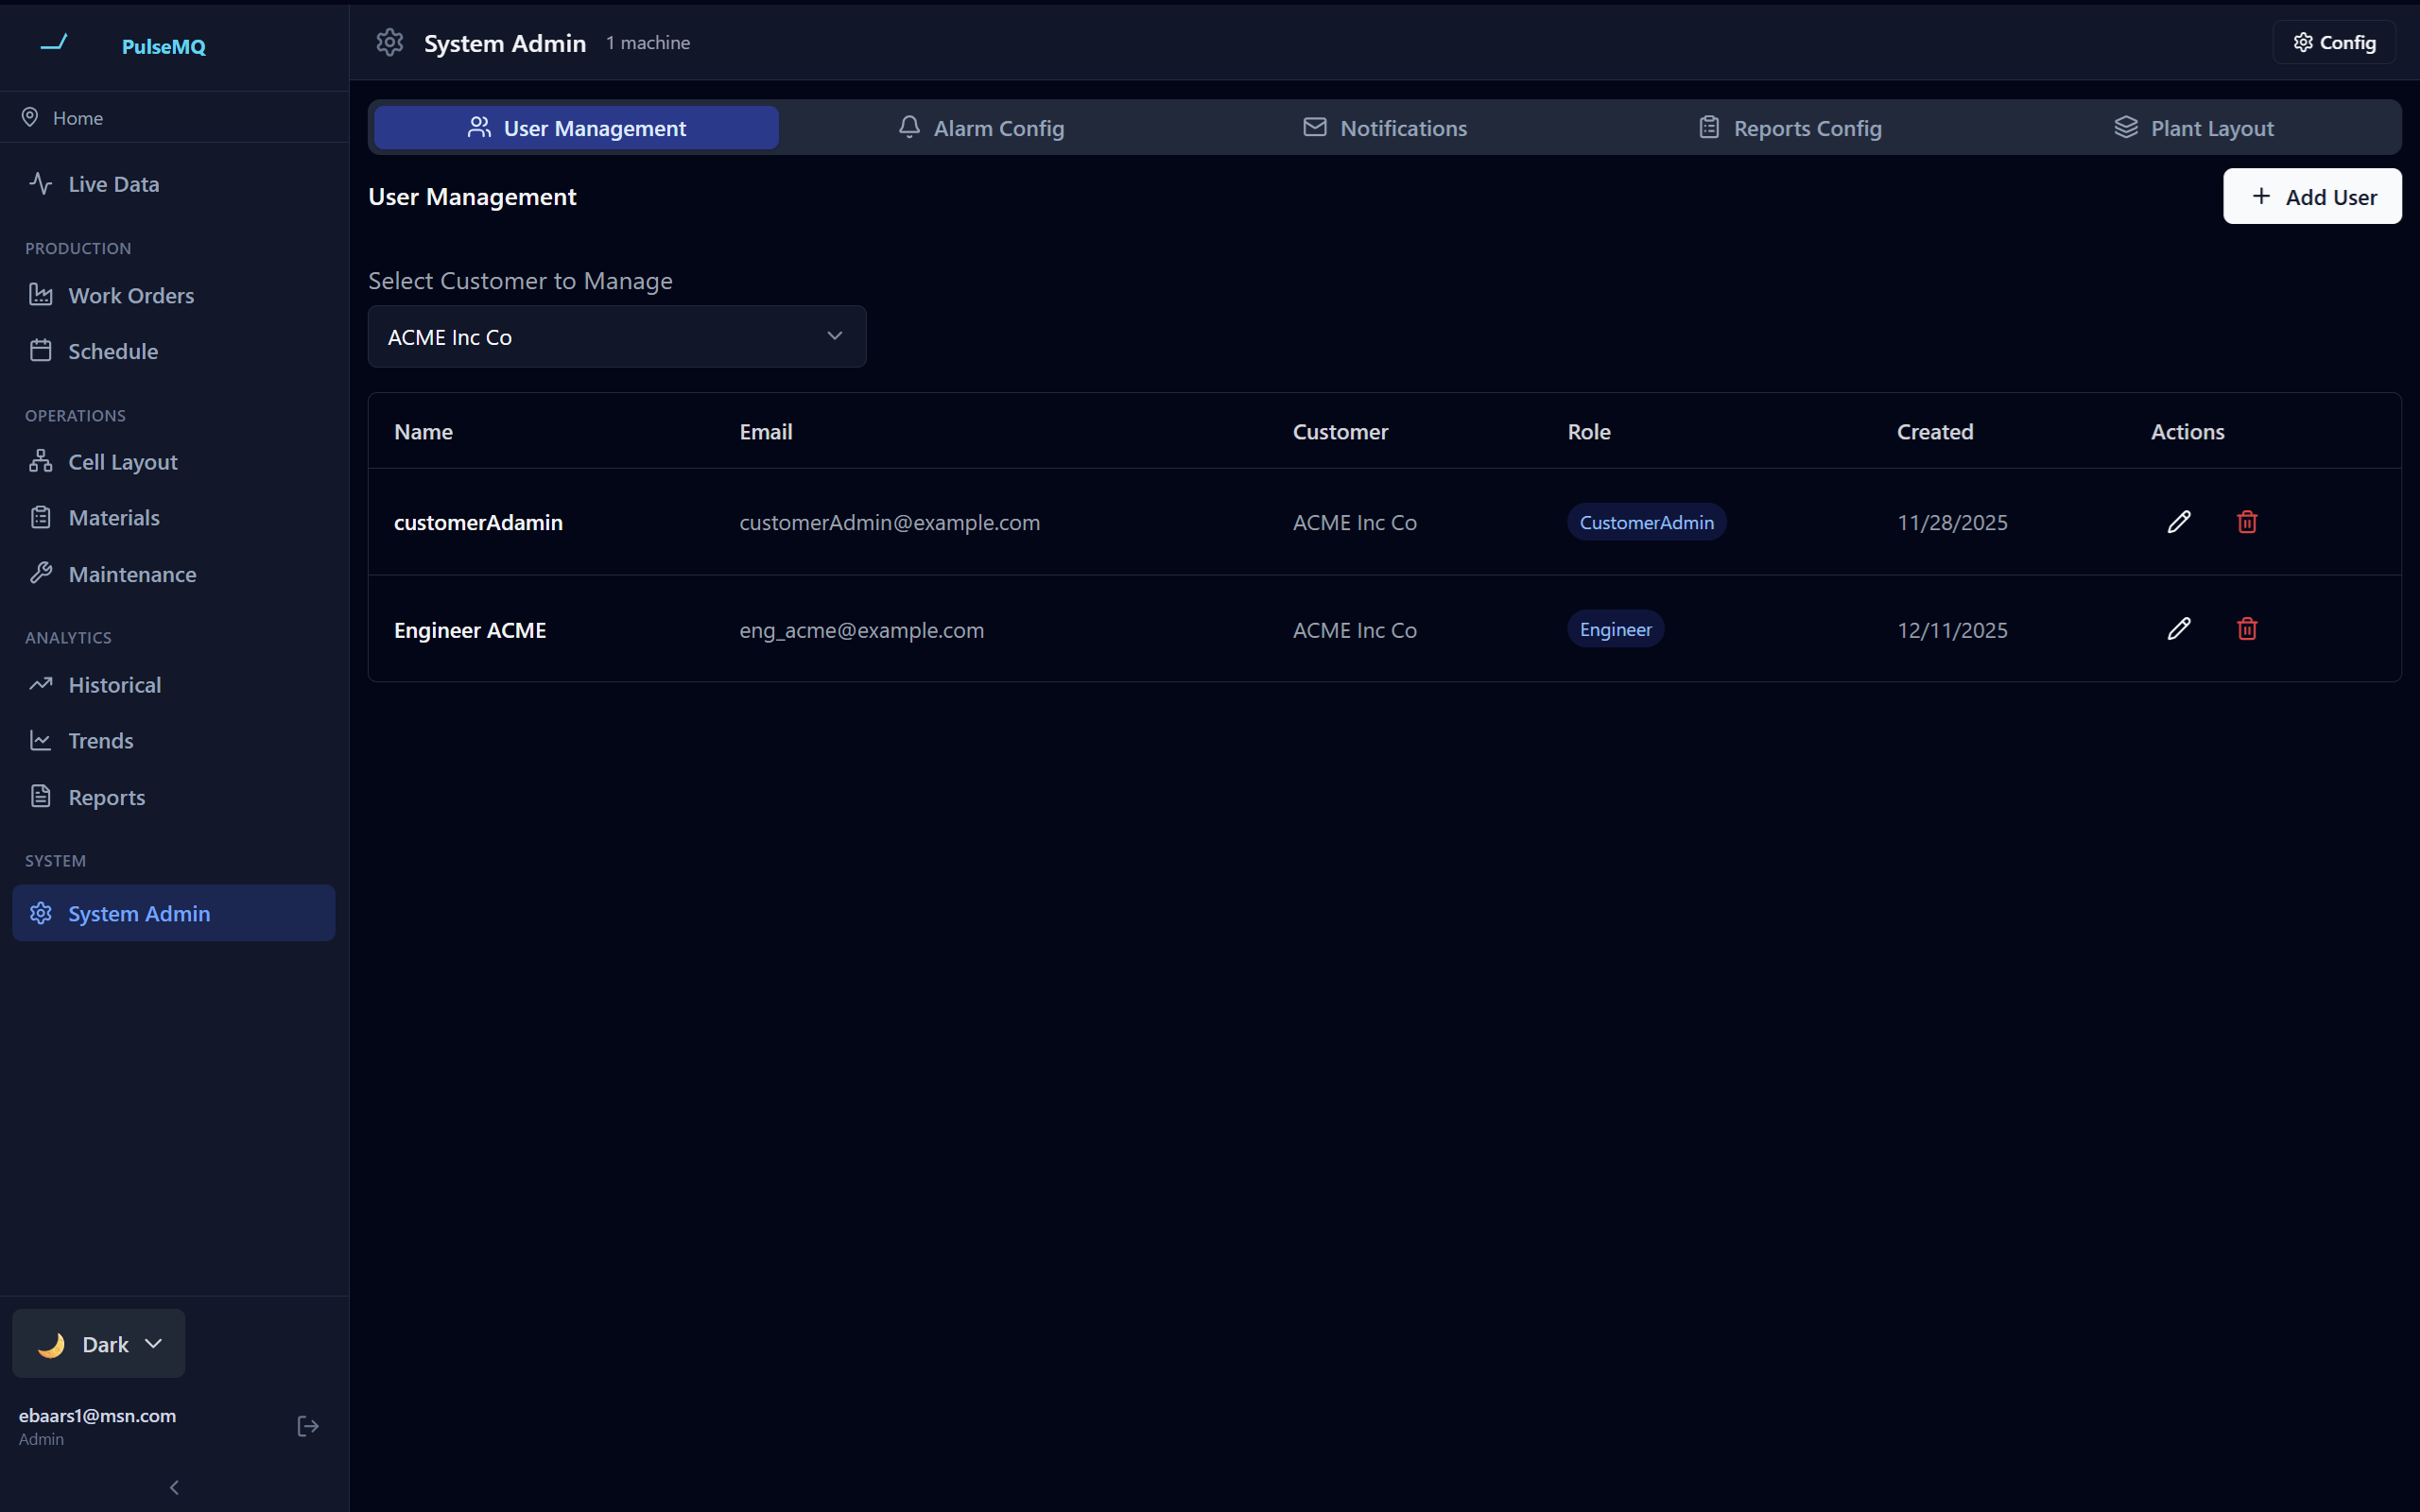Edit the Engineer ACME user

pos(2178,629)
